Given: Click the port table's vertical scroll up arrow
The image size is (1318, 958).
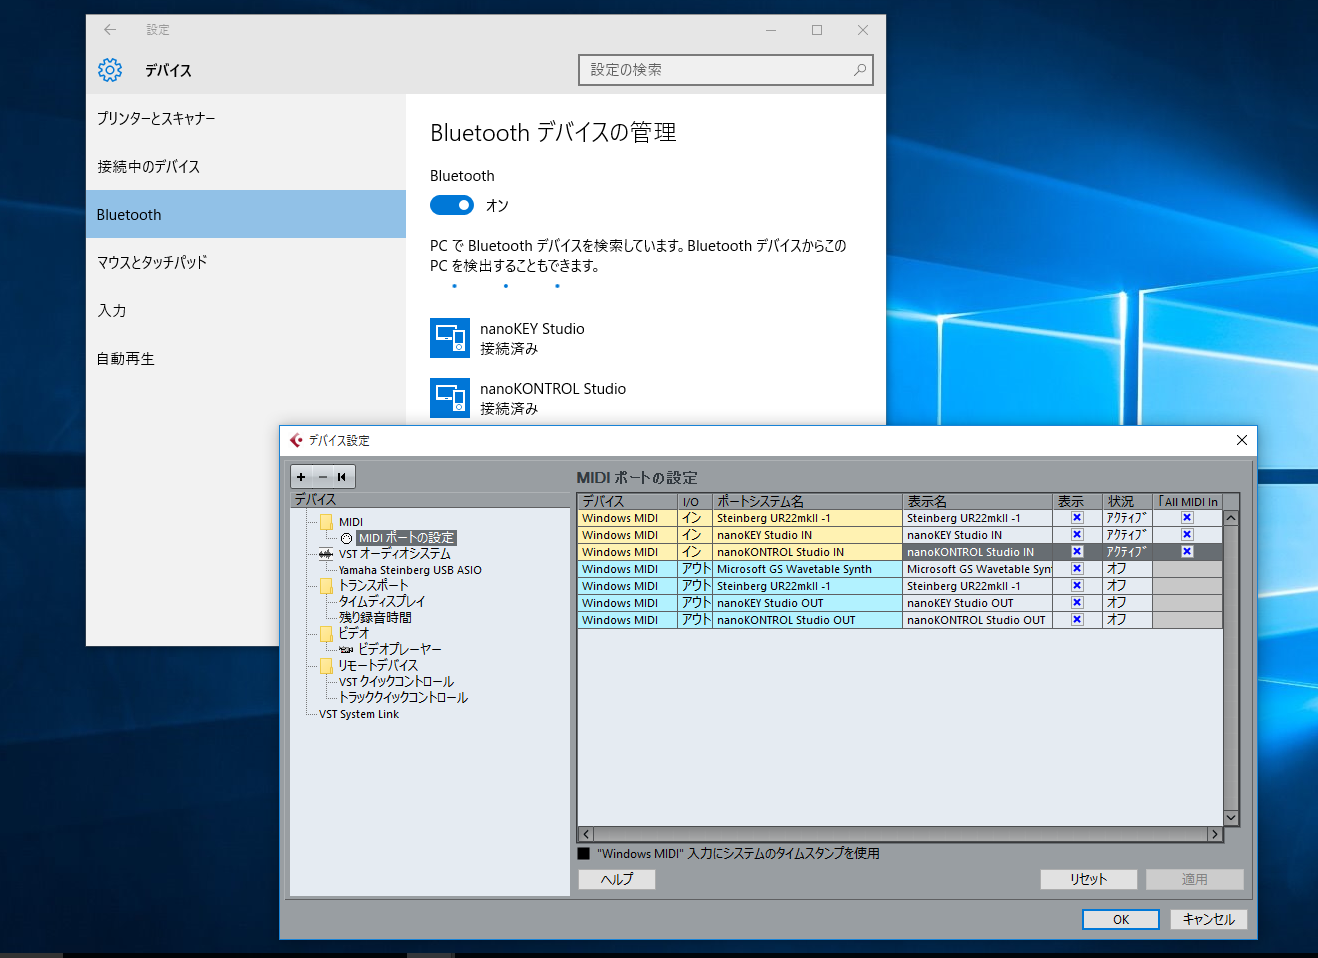Looking at the screenshot, I should 1231,518.
